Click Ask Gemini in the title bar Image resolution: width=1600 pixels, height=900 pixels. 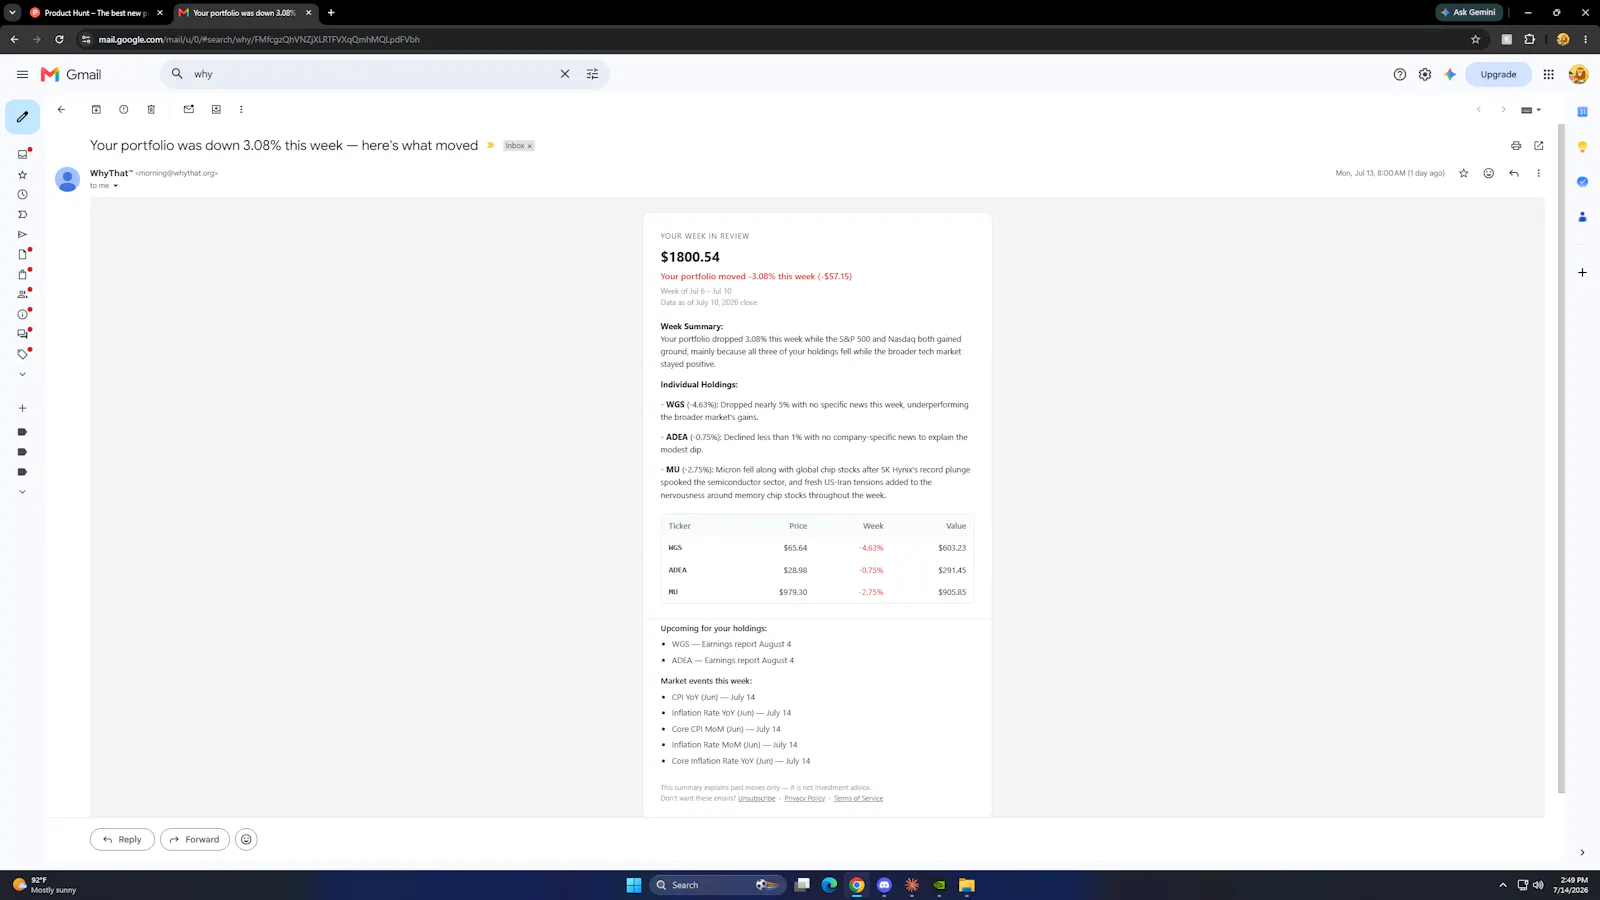(x=1468, y=12)
